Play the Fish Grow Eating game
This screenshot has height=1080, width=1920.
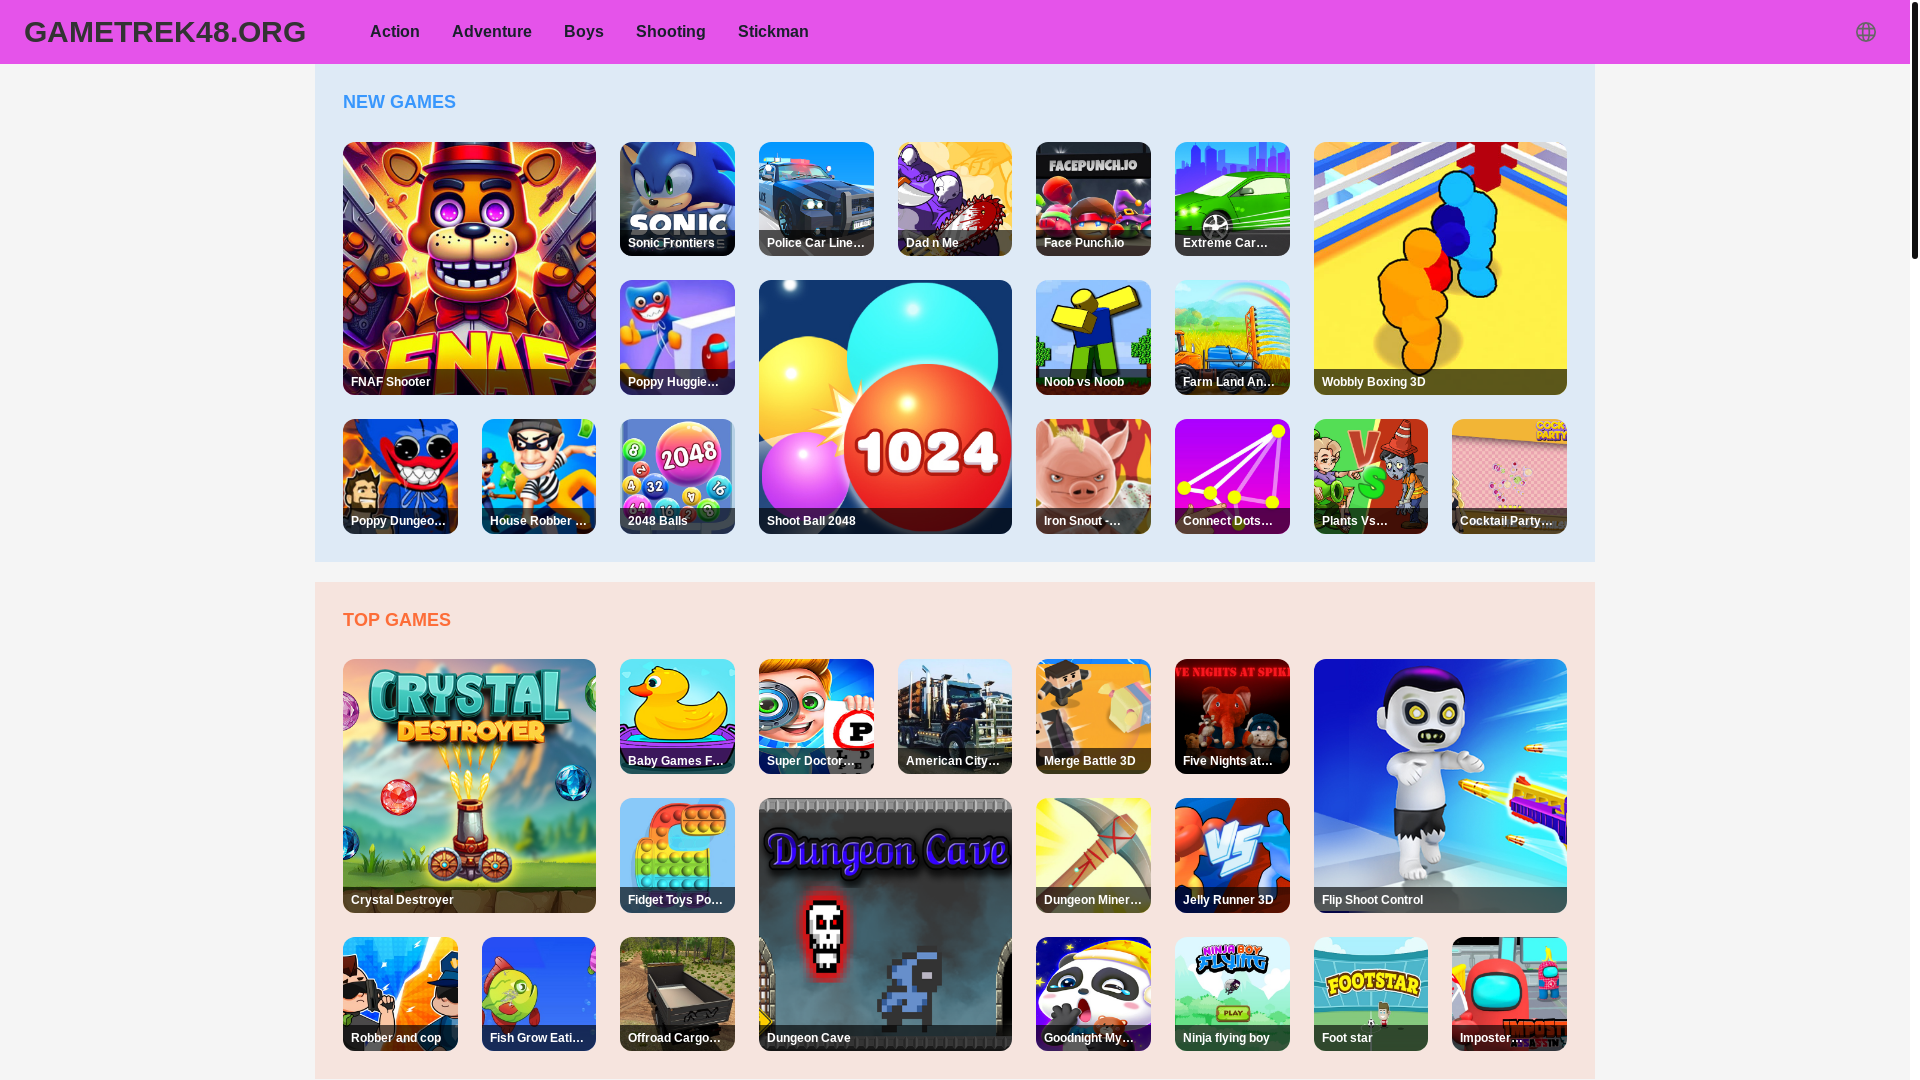pos(539,994)
